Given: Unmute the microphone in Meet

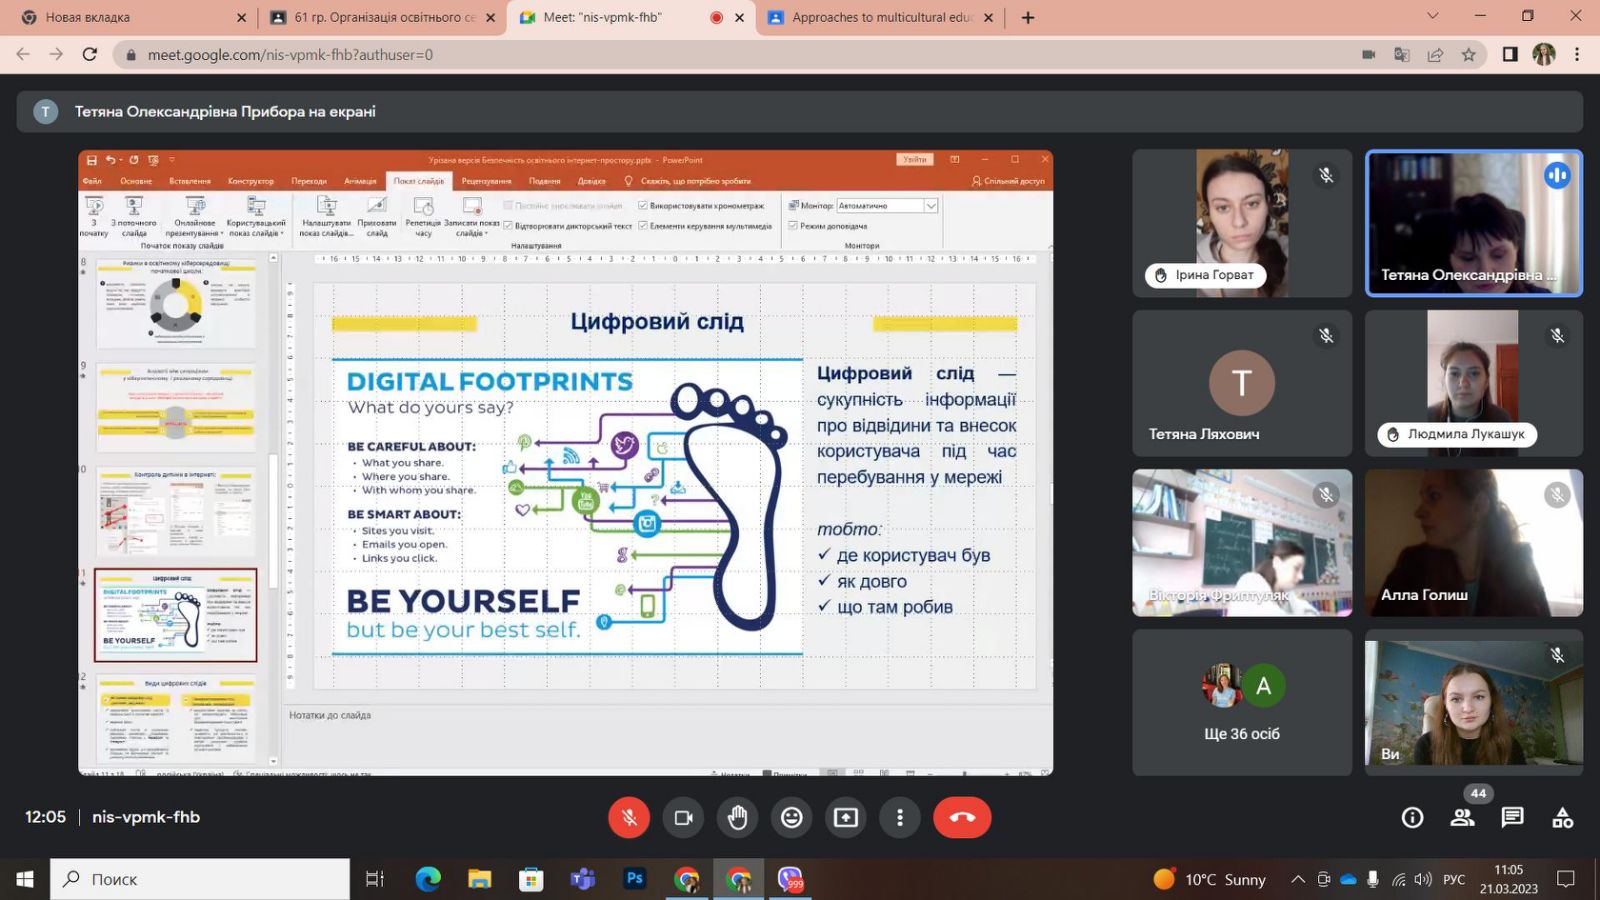Looking at the screenshot, I should click(x=629, y=818).
